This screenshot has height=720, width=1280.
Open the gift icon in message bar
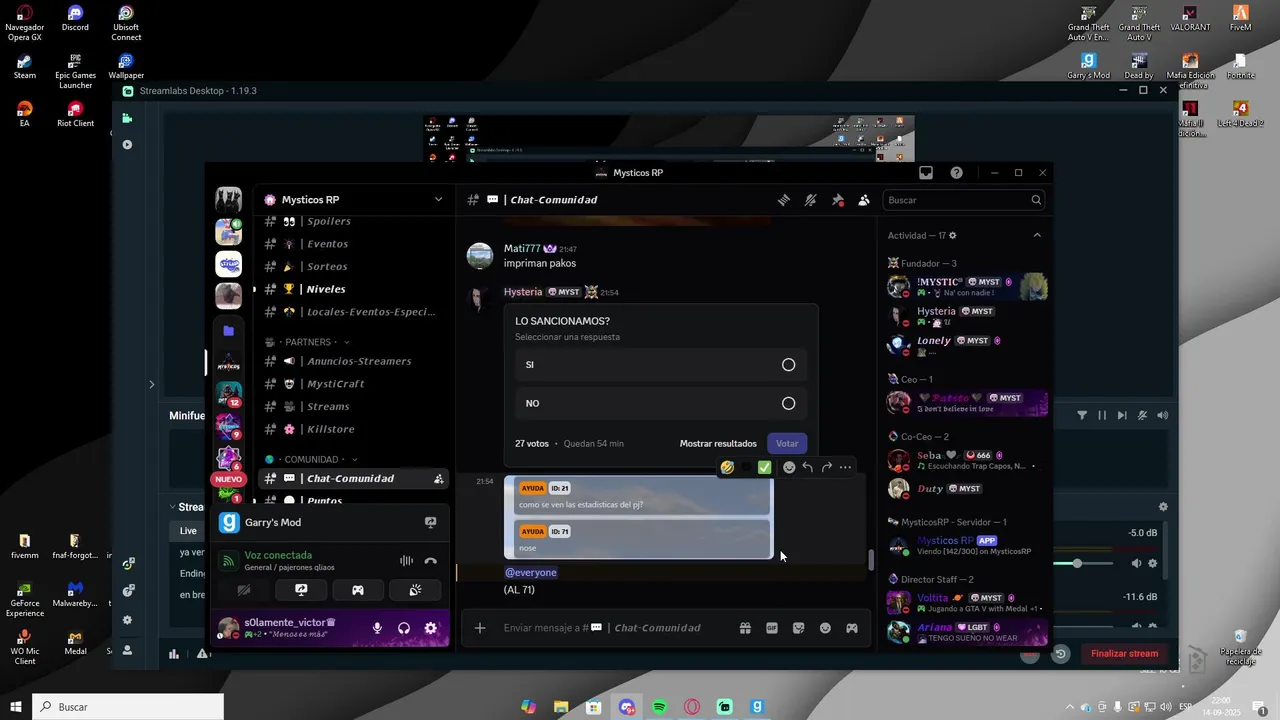(745, 628)
